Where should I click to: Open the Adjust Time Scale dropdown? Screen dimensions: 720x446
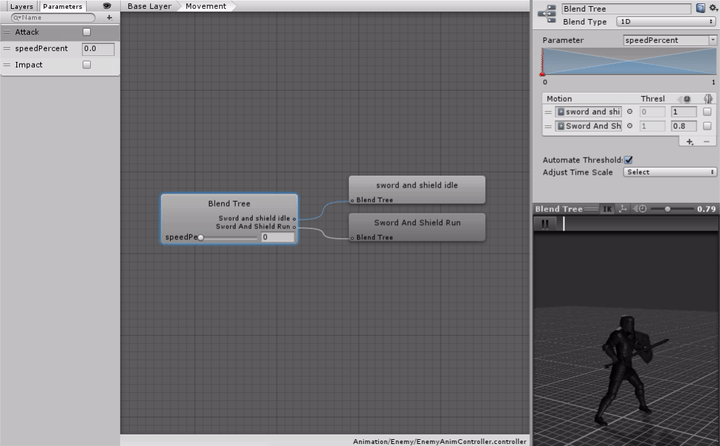click(668, 172)
